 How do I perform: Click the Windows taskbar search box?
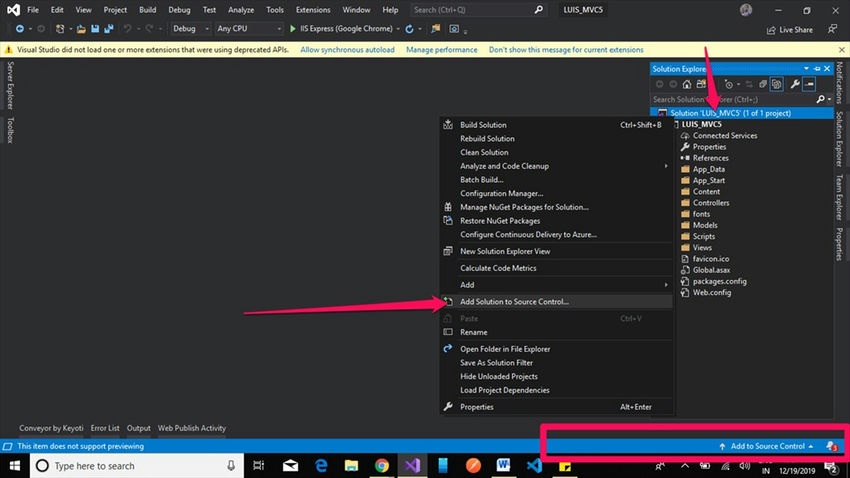click(137, 466)
